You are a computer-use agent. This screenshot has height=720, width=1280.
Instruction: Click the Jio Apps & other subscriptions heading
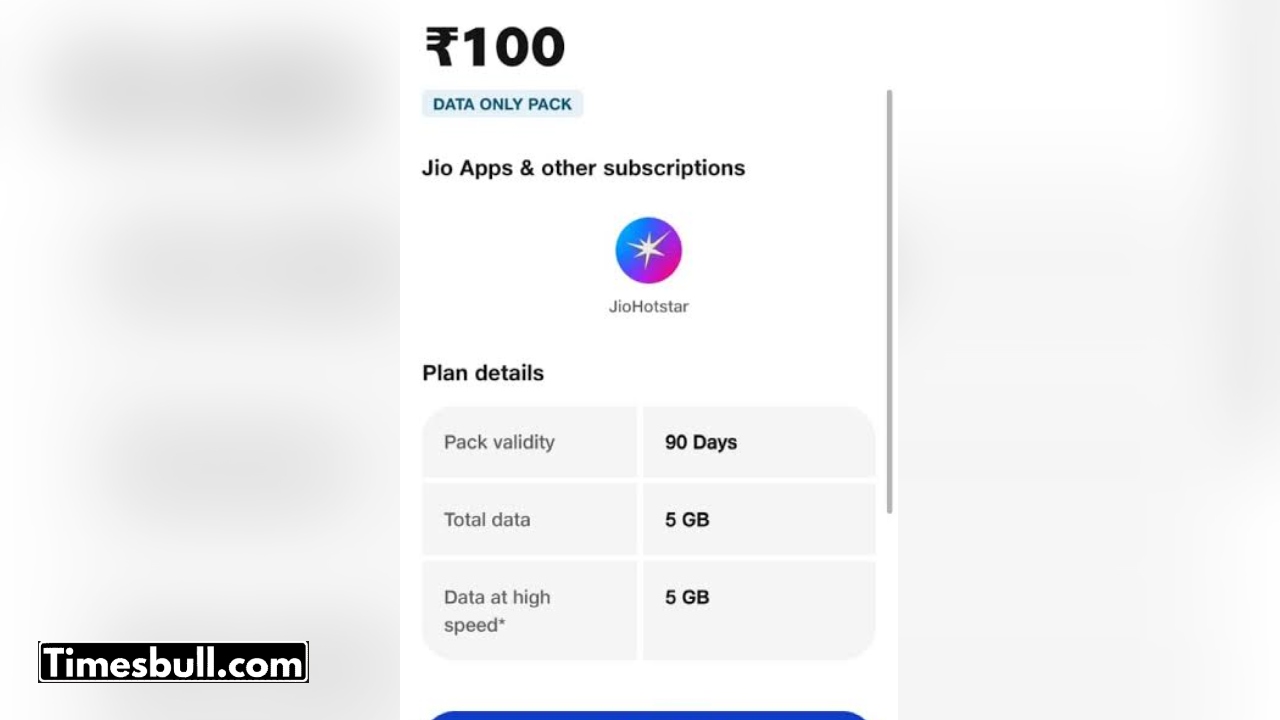click(583, 168)
